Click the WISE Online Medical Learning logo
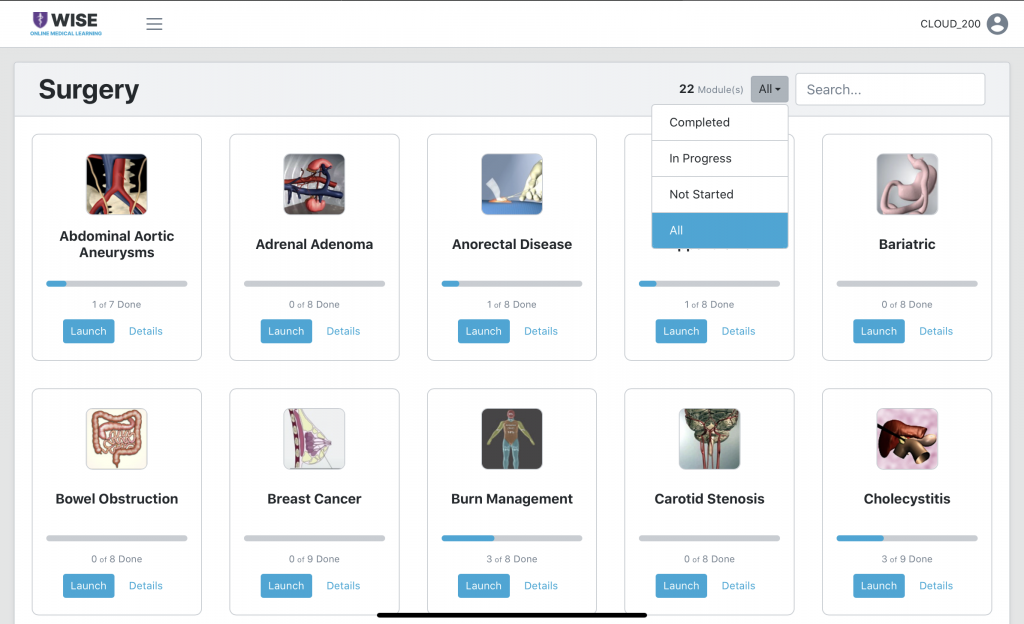Viewport: 1024px width, 624px height. point(66,24)
